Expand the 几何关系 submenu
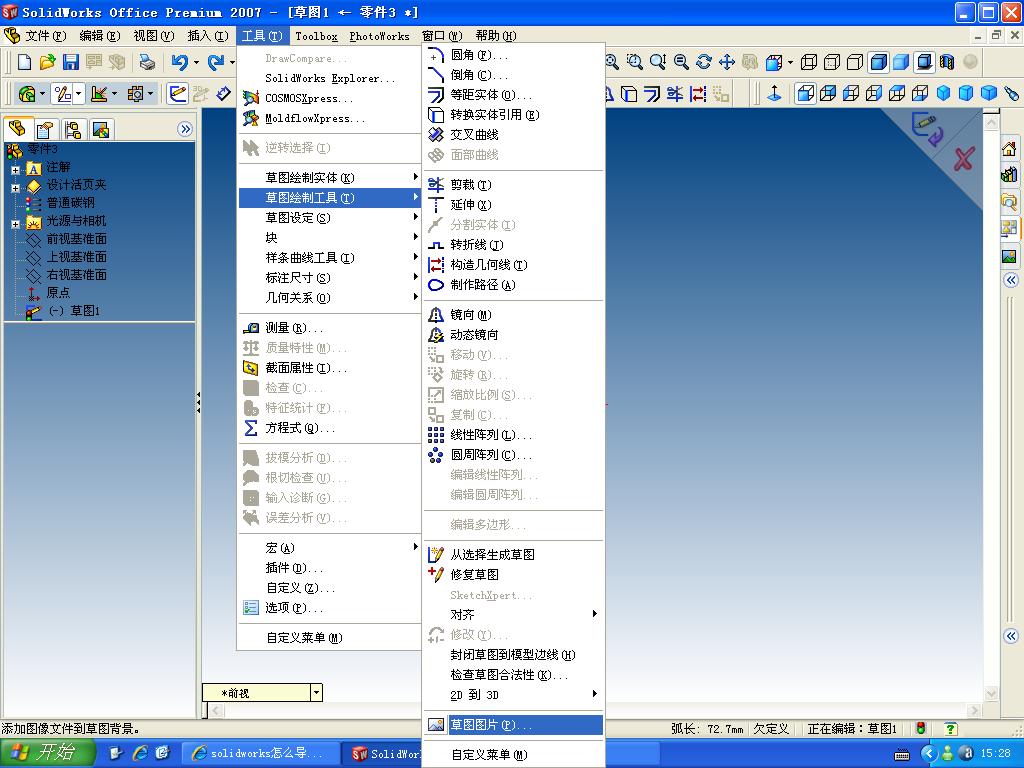This screenshot has width=1024, height=768. point(329,298)
